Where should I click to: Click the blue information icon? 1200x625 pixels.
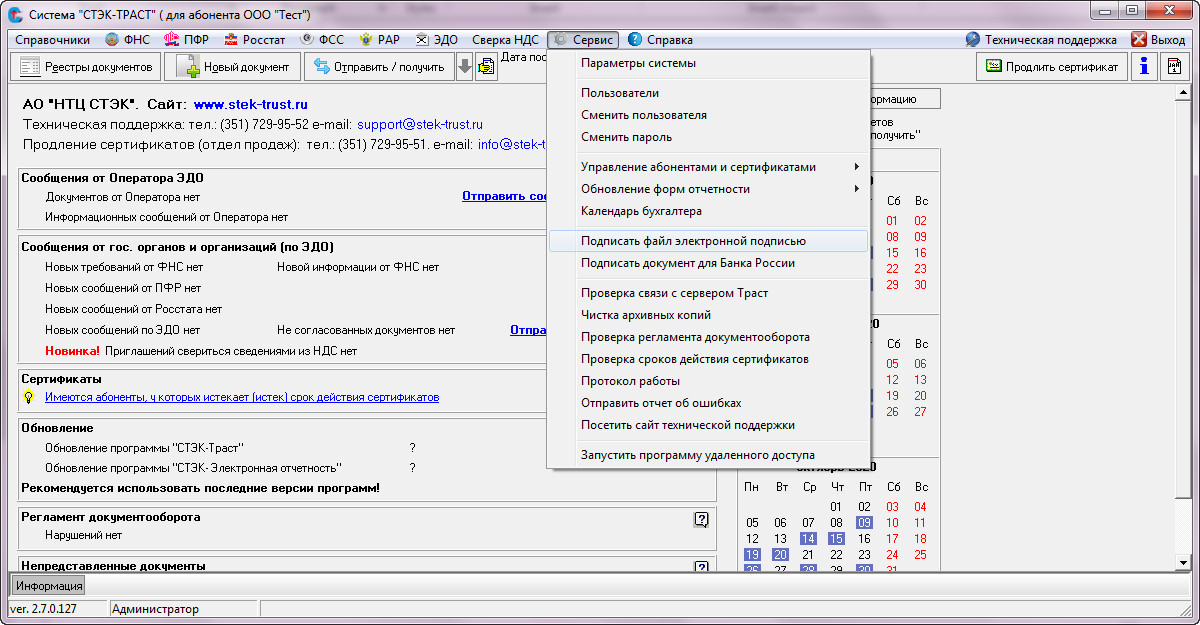pyautogui.click(x=1143, y=66)
